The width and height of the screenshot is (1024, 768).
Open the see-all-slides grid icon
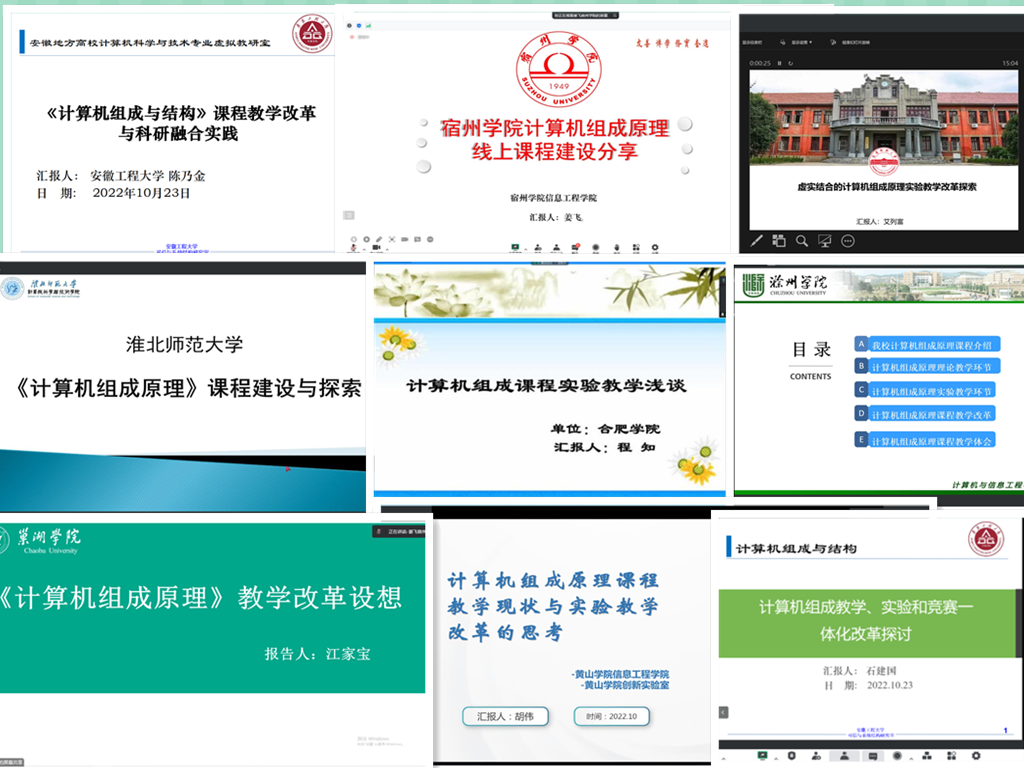coord(779,241)
